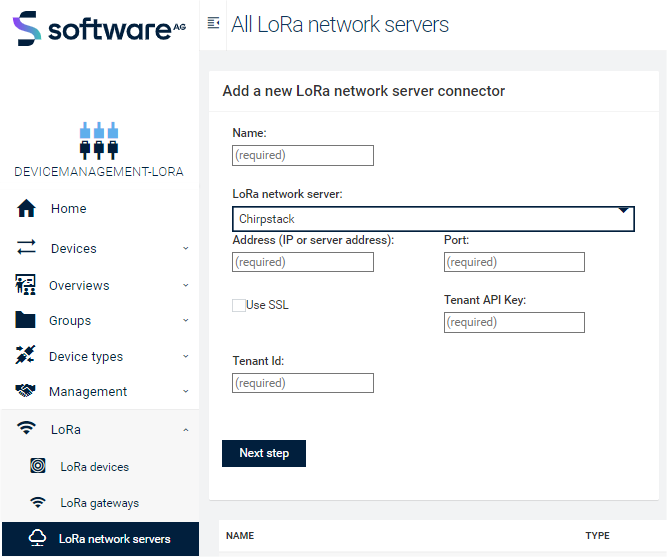Screen dimensions: 667x557
Task: Sort table by NAME column header
Action: coord(240,536)
